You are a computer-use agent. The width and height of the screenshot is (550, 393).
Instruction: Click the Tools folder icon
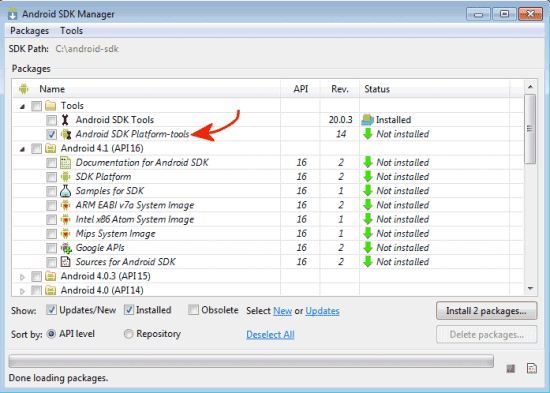51,106
